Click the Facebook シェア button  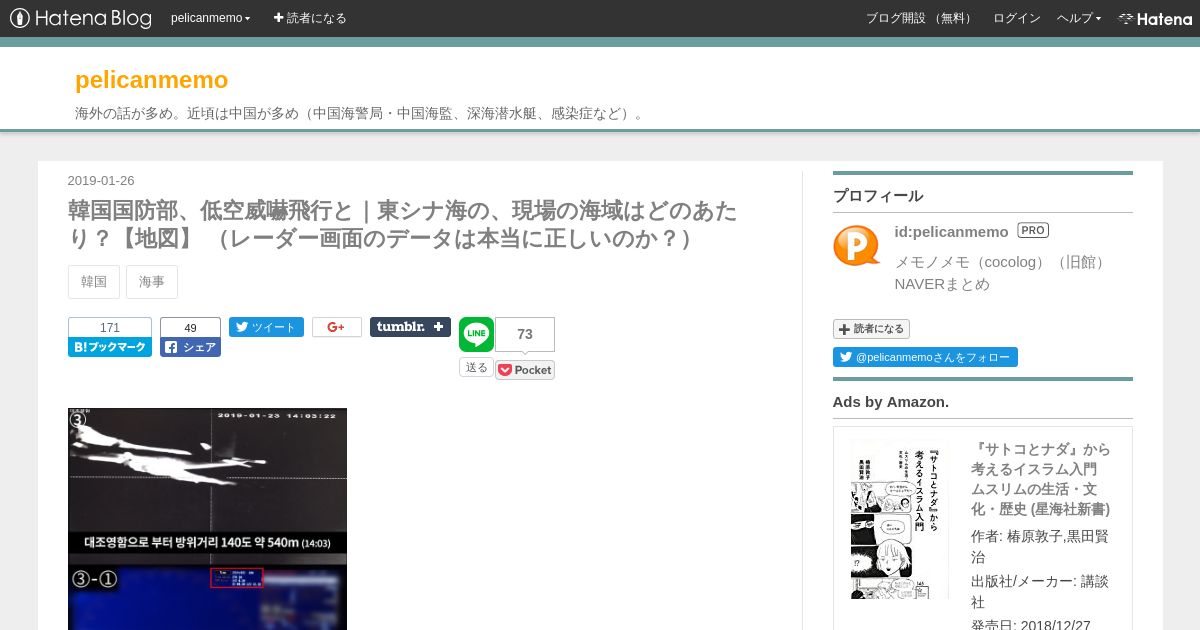tap(190, 347)
